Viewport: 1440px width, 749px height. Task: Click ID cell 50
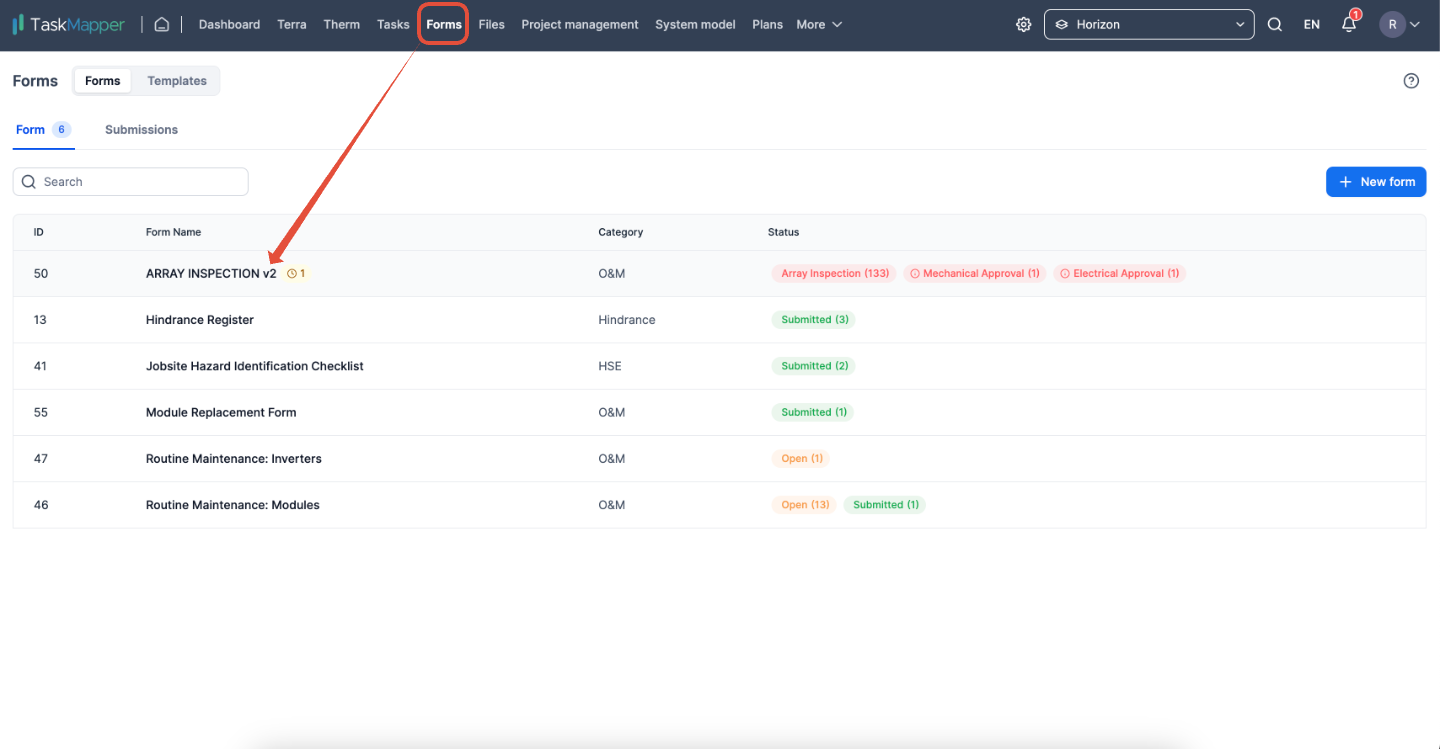click(41, 273)
